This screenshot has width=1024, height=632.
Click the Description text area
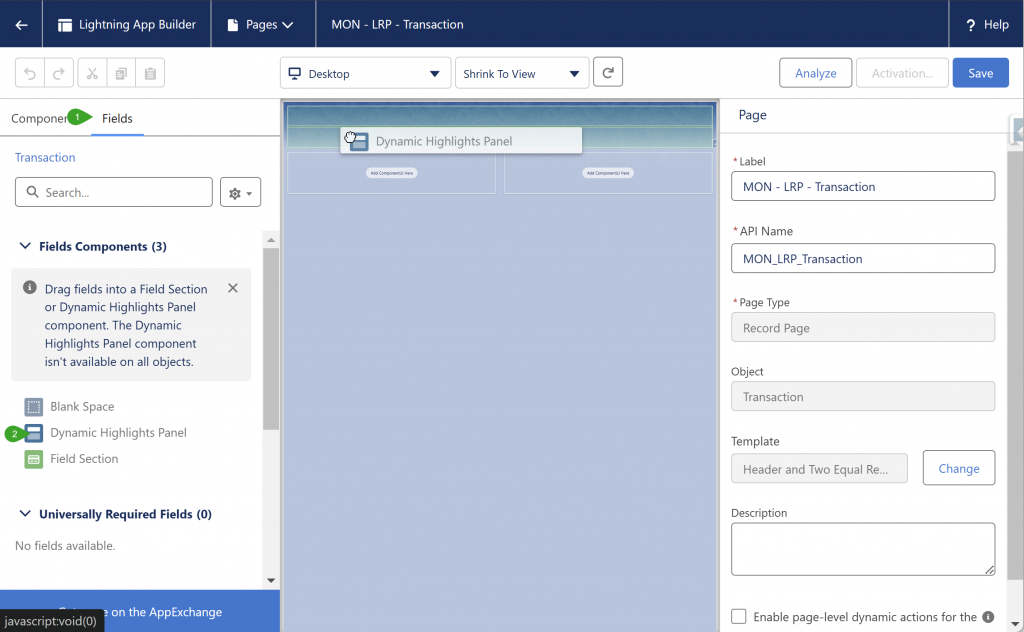pyautogui.click(x=863, y=549)
